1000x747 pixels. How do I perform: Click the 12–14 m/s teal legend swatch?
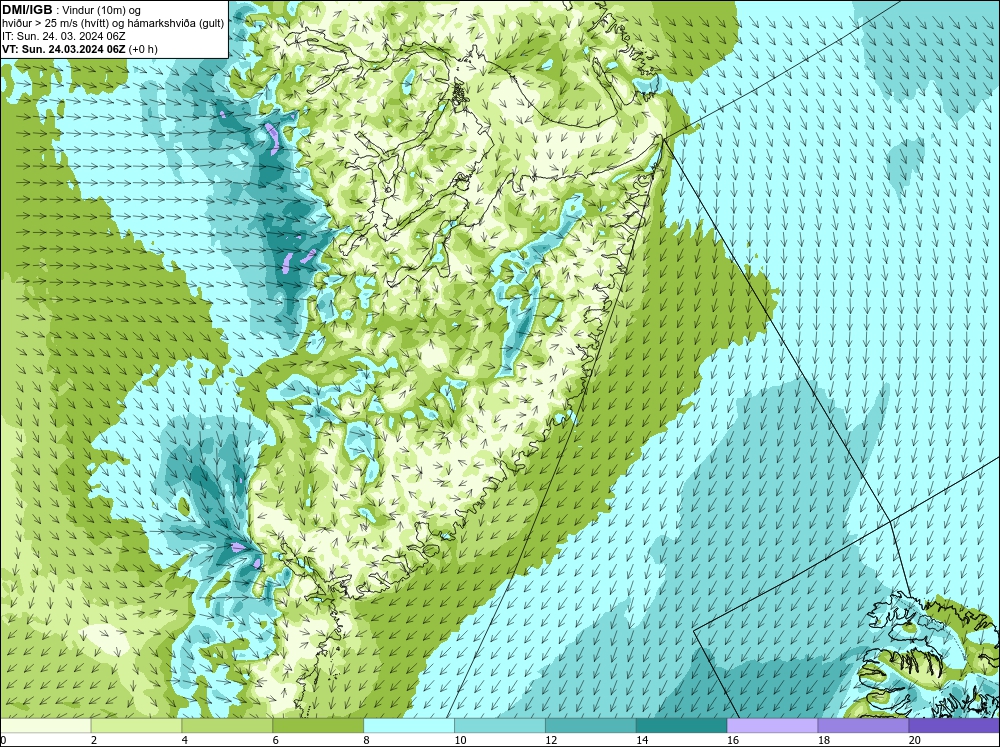coord(591,726)
